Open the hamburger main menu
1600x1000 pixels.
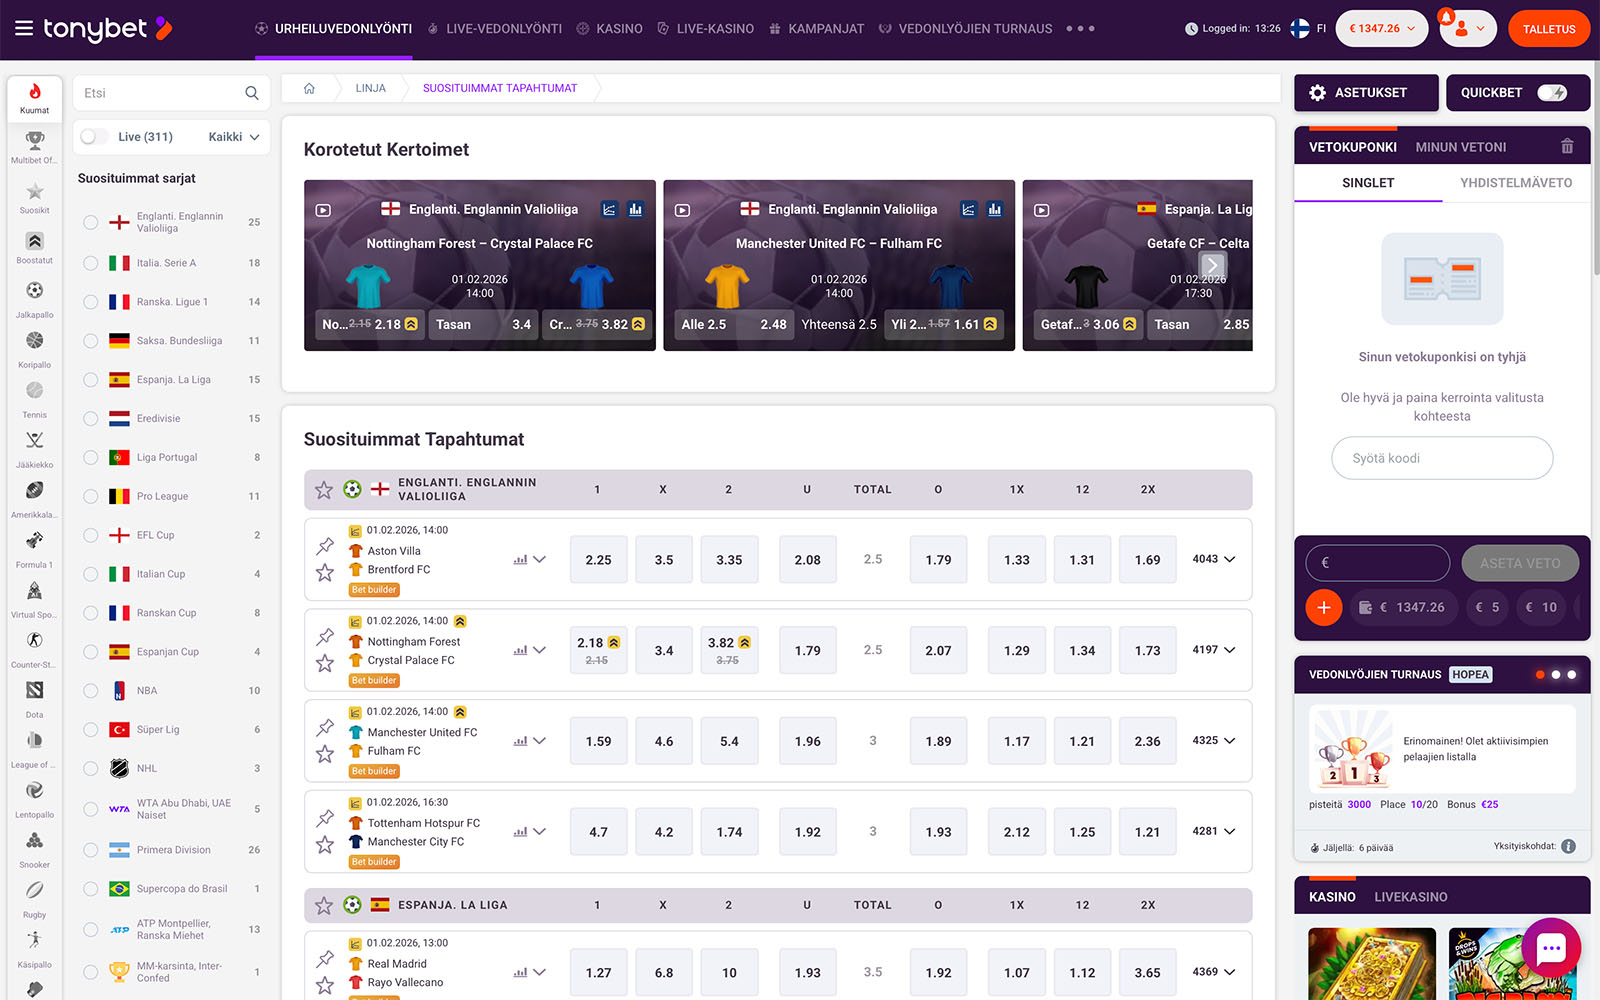[x=24, y=28]
